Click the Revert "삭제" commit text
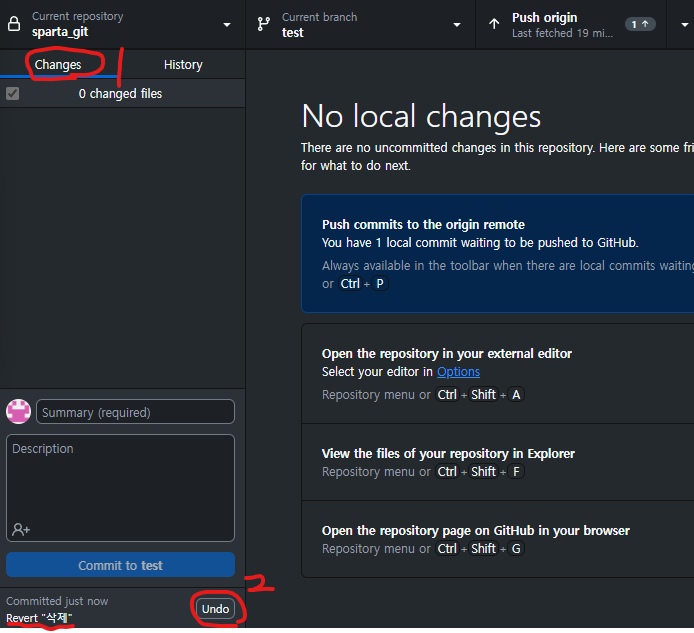 39,618
